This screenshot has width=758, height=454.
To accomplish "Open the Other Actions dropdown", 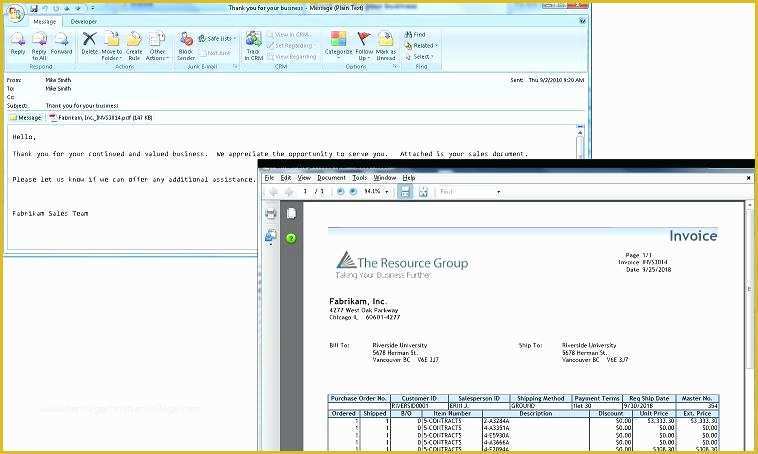I will 157,46.
